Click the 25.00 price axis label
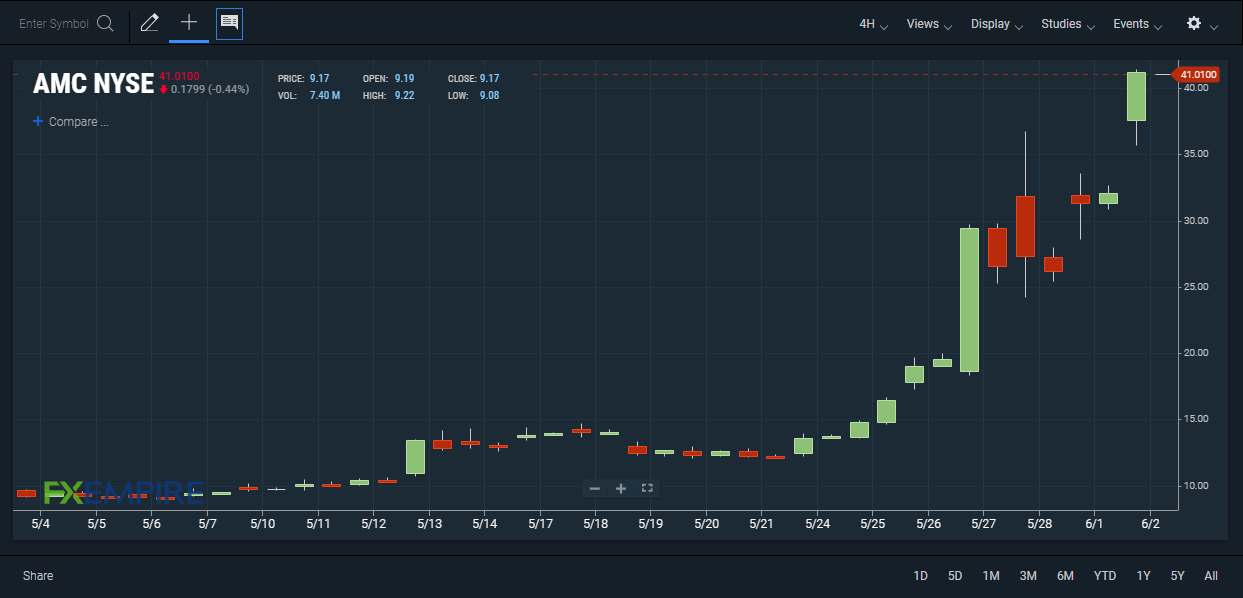Screen dimensions: 1243x598 [x=1196, y=287]
